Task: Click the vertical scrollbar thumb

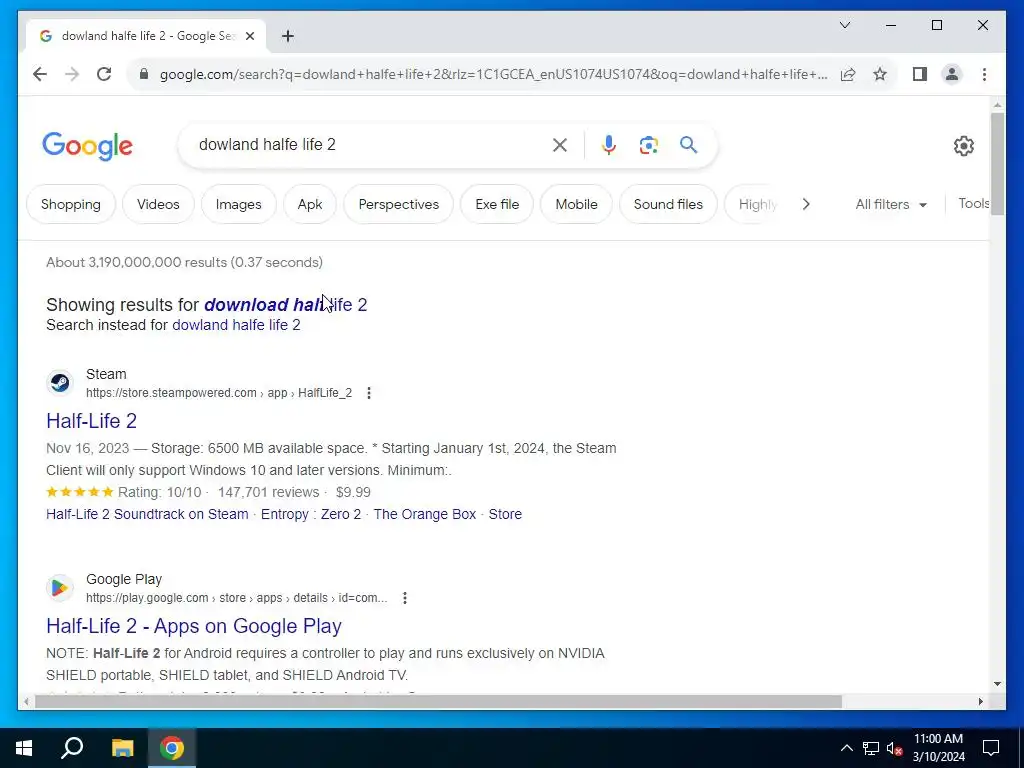Action: pyautogui.click(x=997, y=162)
